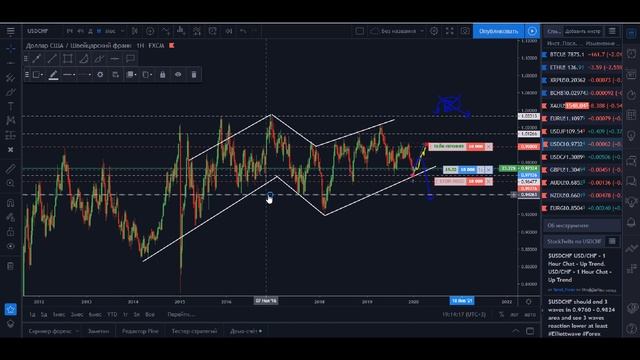Open the brush drawing tools
This screenshot has width=640, height=360.
10,92
